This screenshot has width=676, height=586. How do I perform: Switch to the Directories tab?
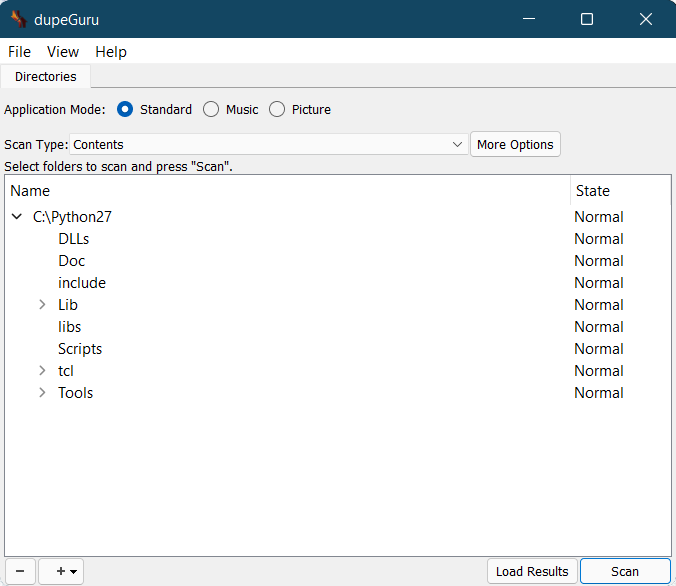tap(46, 76)
